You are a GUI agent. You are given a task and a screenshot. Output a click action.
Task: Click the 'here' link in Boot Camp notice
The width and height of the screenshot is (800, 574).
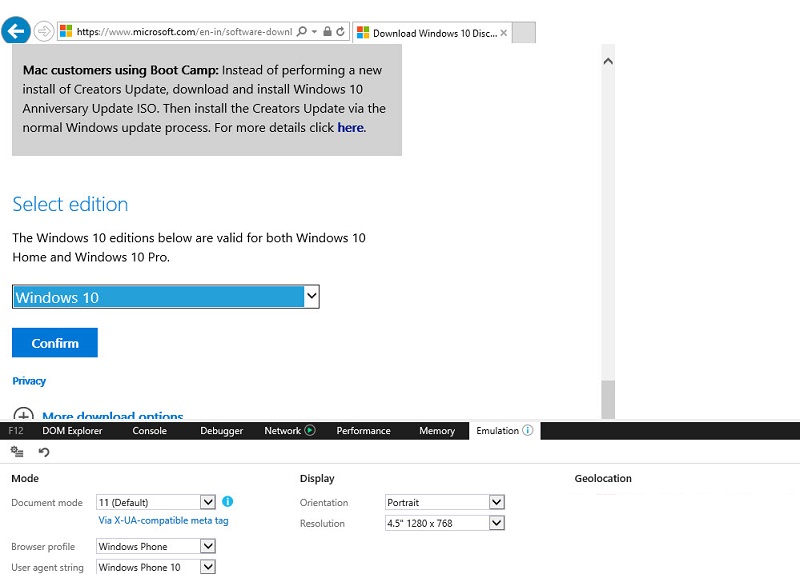[351, 128]
